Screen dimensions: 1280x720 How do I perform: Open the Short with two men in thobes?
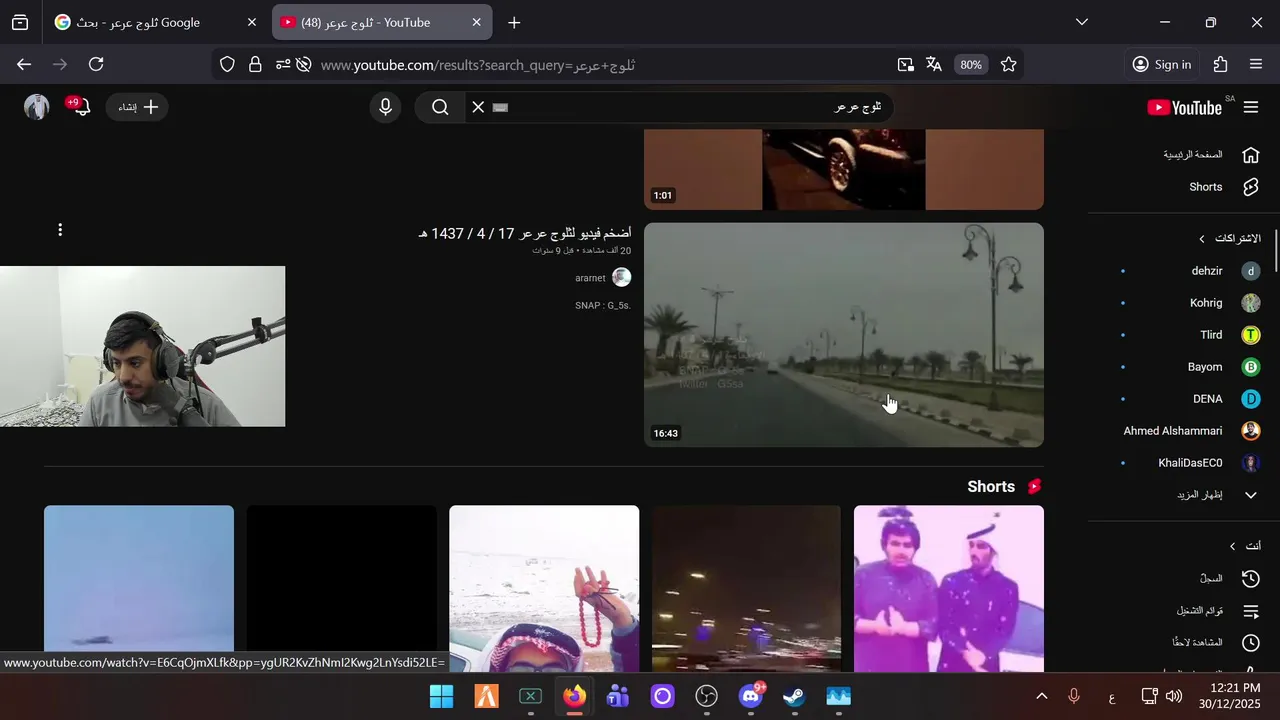[x=949, y=589]
